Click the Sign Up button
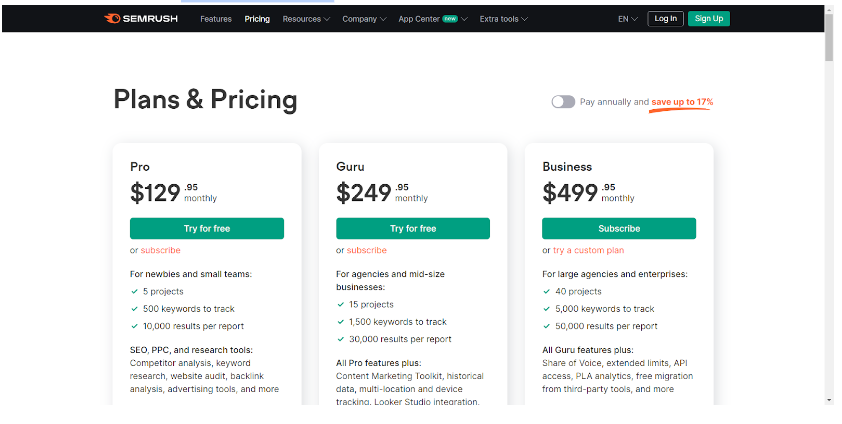Image resolution: width=842 pixels, height=424 pixels. pyautogui.click(x=709, y=19)
